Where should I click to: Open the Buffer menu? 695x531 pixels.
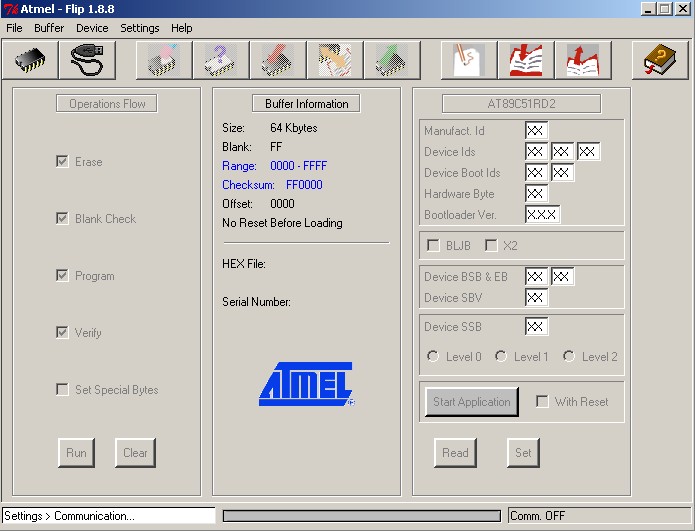coord(49,28)
